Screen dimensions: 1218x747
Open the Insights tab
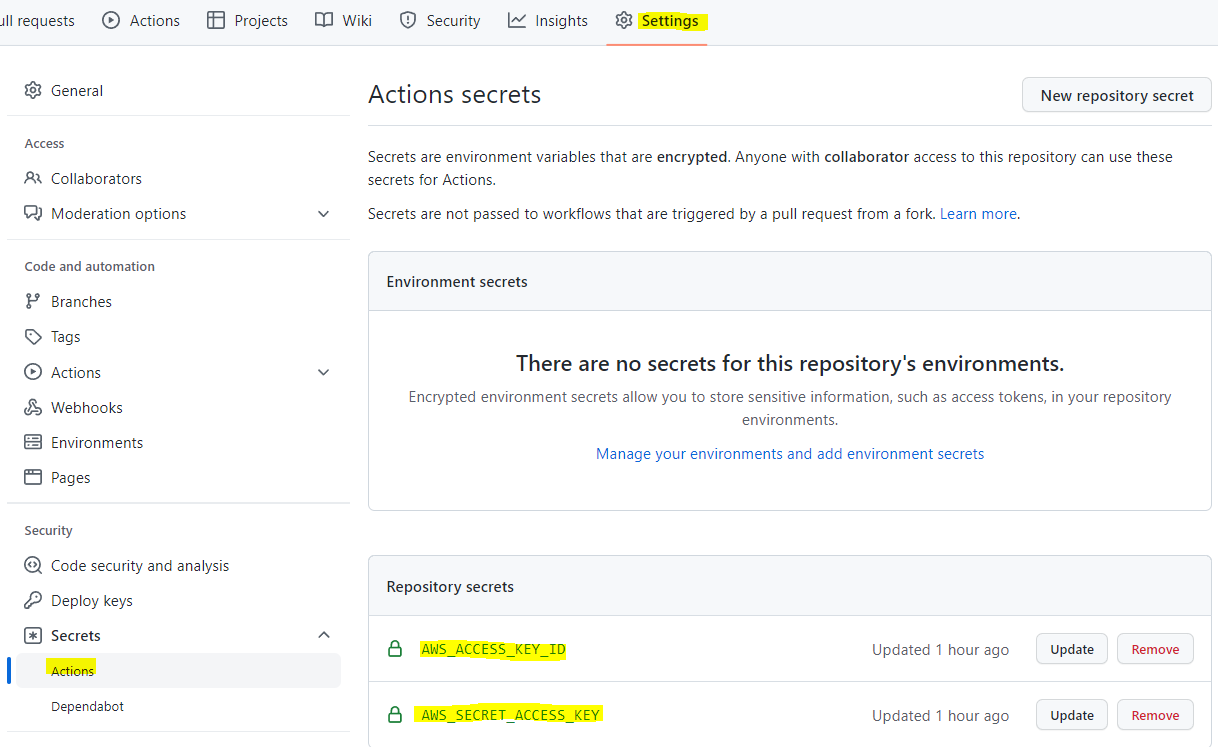point(548,20)
